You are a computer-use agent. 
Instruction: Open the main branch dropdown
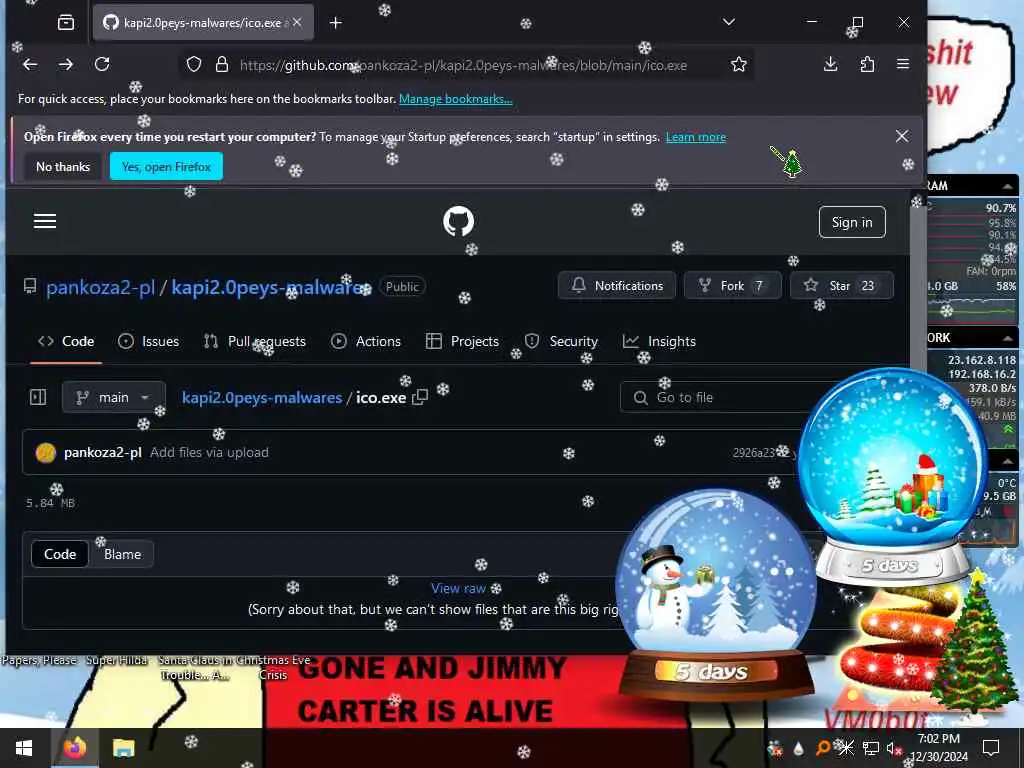[x=114, y=397]
